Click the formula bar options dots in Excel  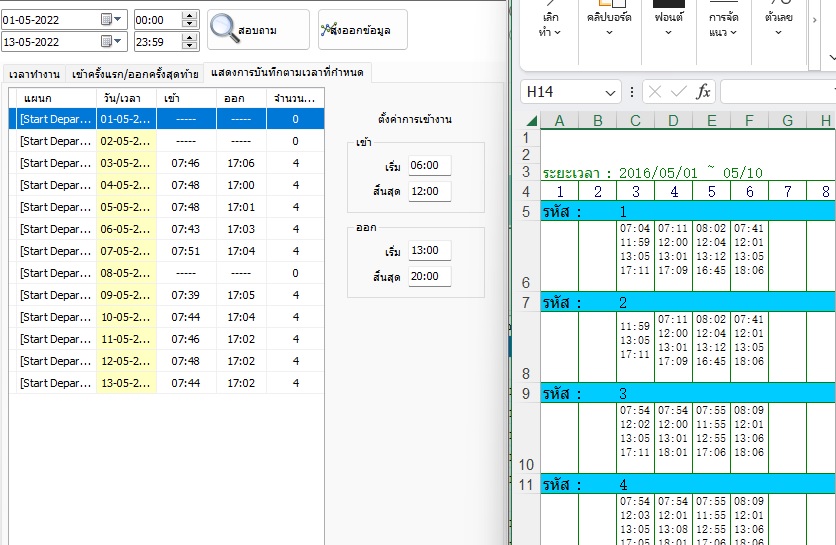[x=632, y=92]
